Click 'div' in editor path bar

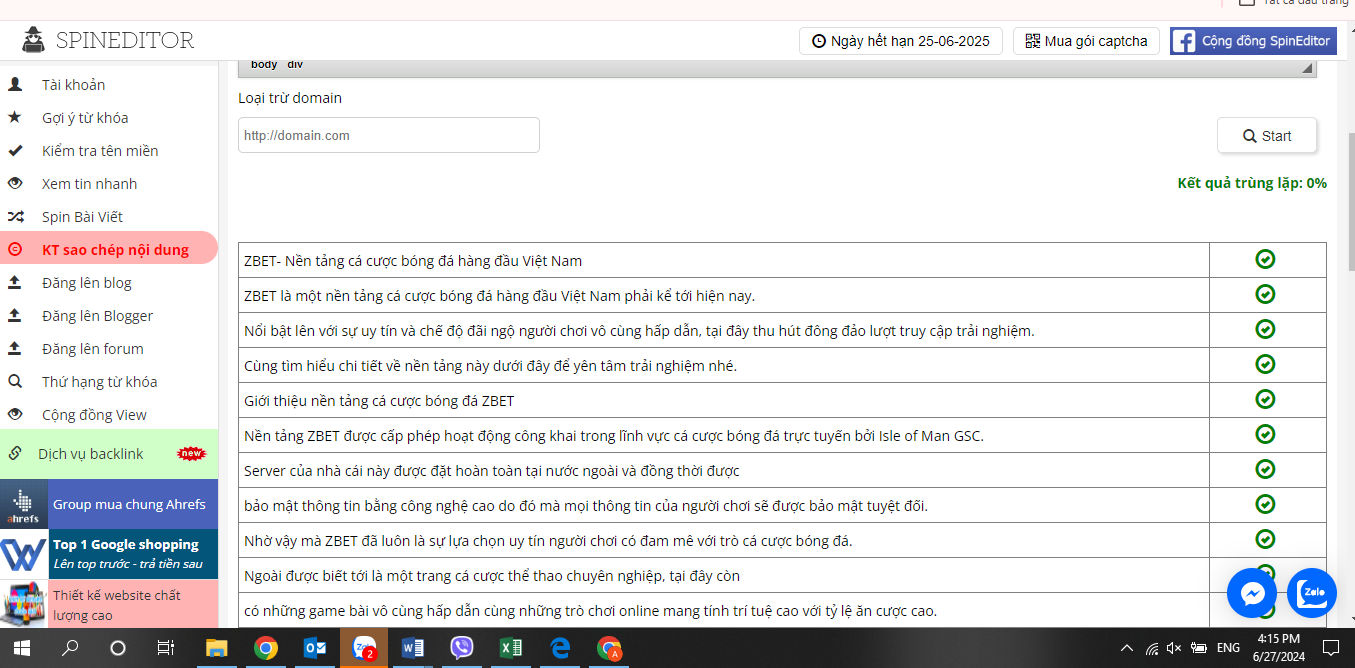[x=295, y=64]
